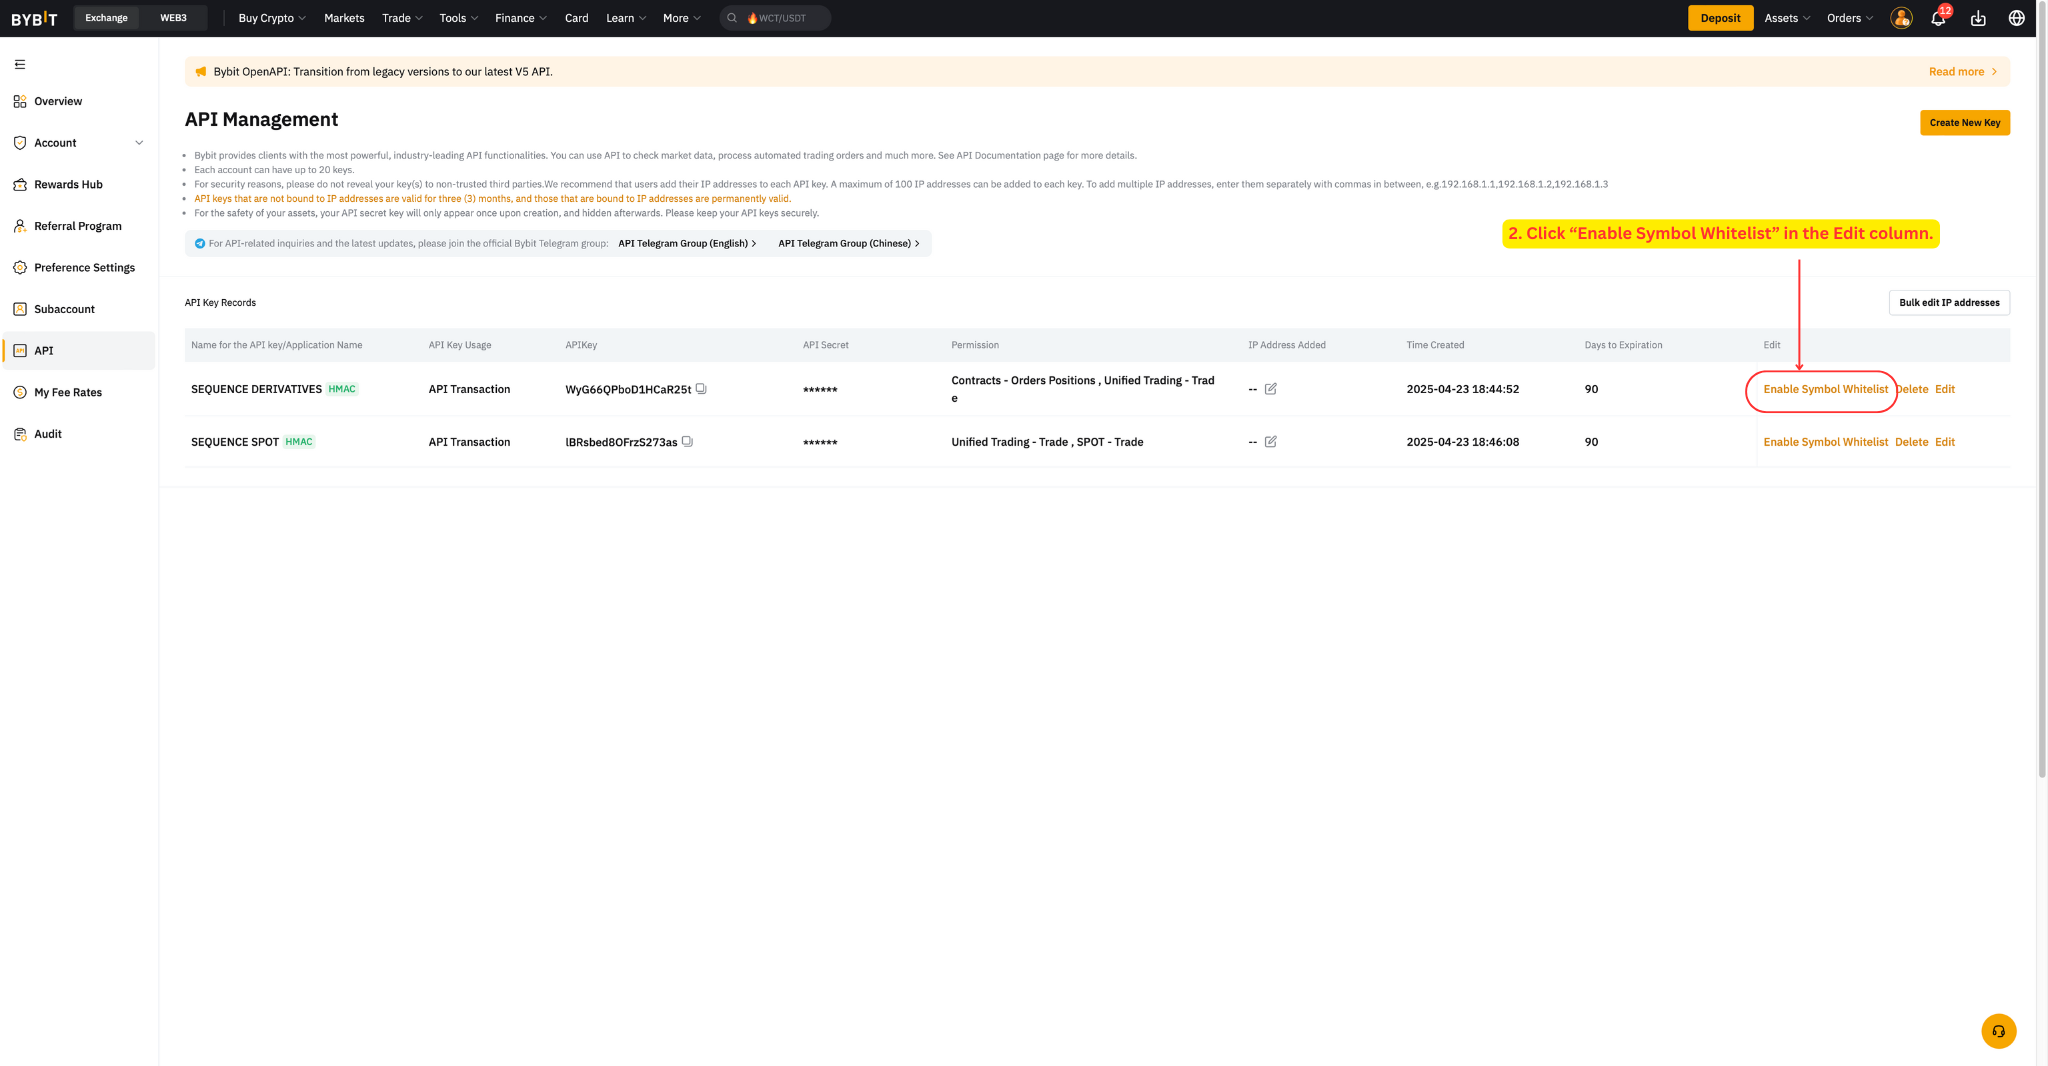This screenshot has height=1066, width=2048.
Task: Expand the Account section chevron
Action: (139, 143)
